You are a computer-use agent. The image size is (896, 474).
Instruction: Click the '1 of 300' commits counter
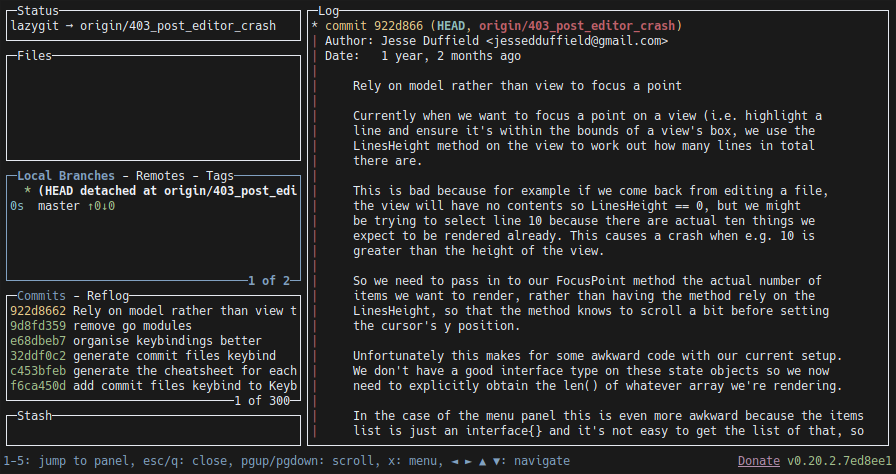click(x=262, y=400)
